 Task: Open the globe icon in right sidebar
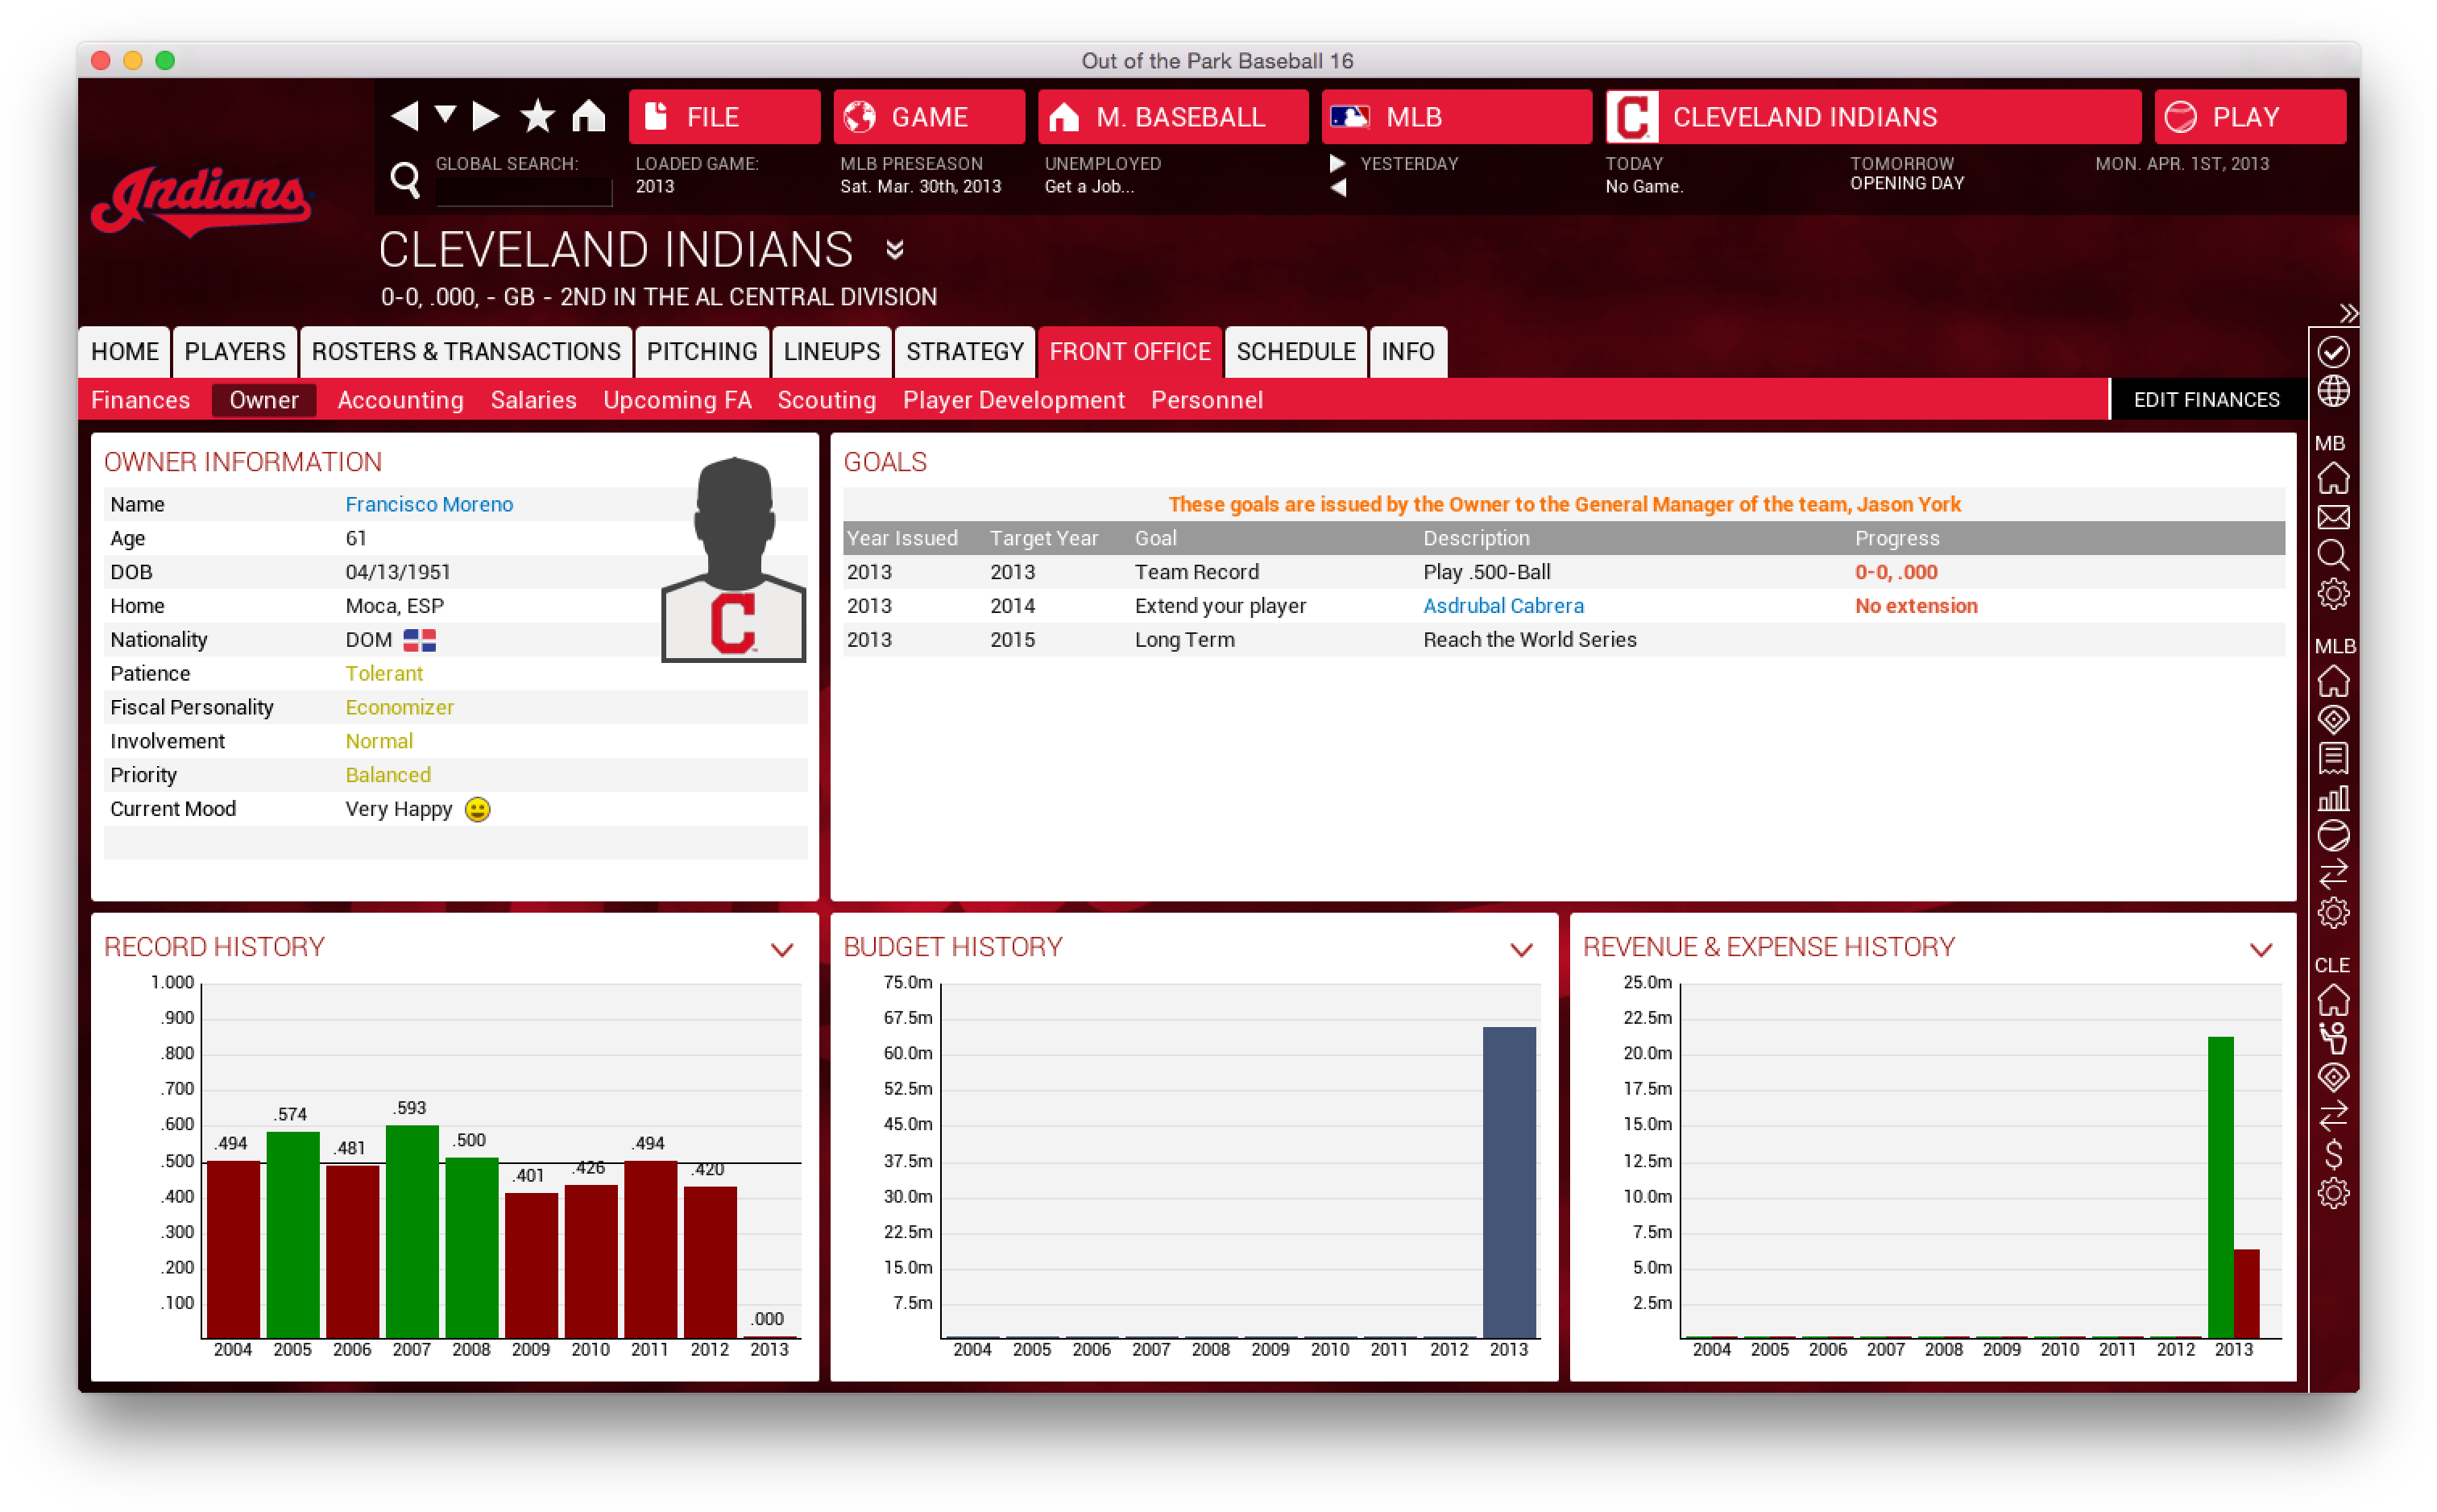click(x=2332, y=392)
